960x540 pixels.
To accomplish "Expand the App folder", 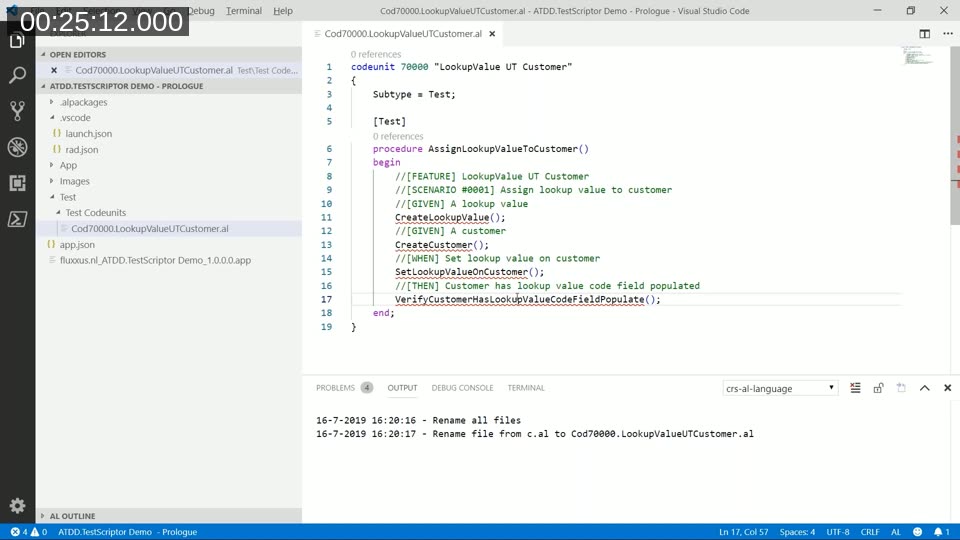I will point(68,165).
